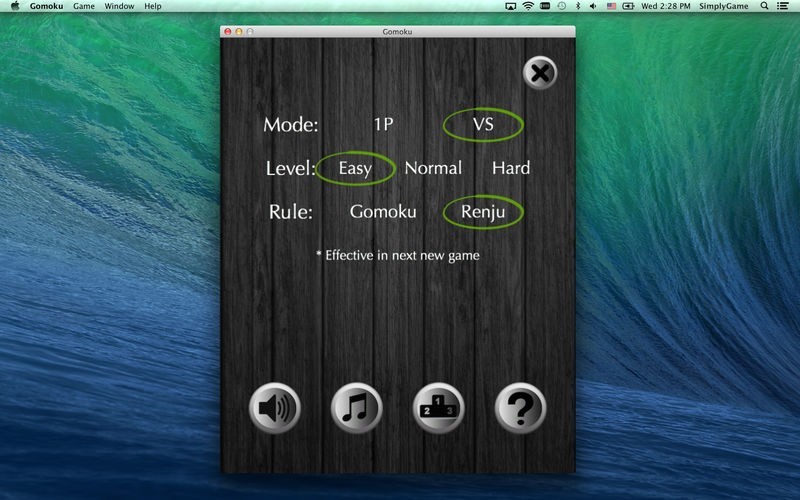The image size is (800, 500).
Task: Open the Game menu
Action: pos(84,7)
